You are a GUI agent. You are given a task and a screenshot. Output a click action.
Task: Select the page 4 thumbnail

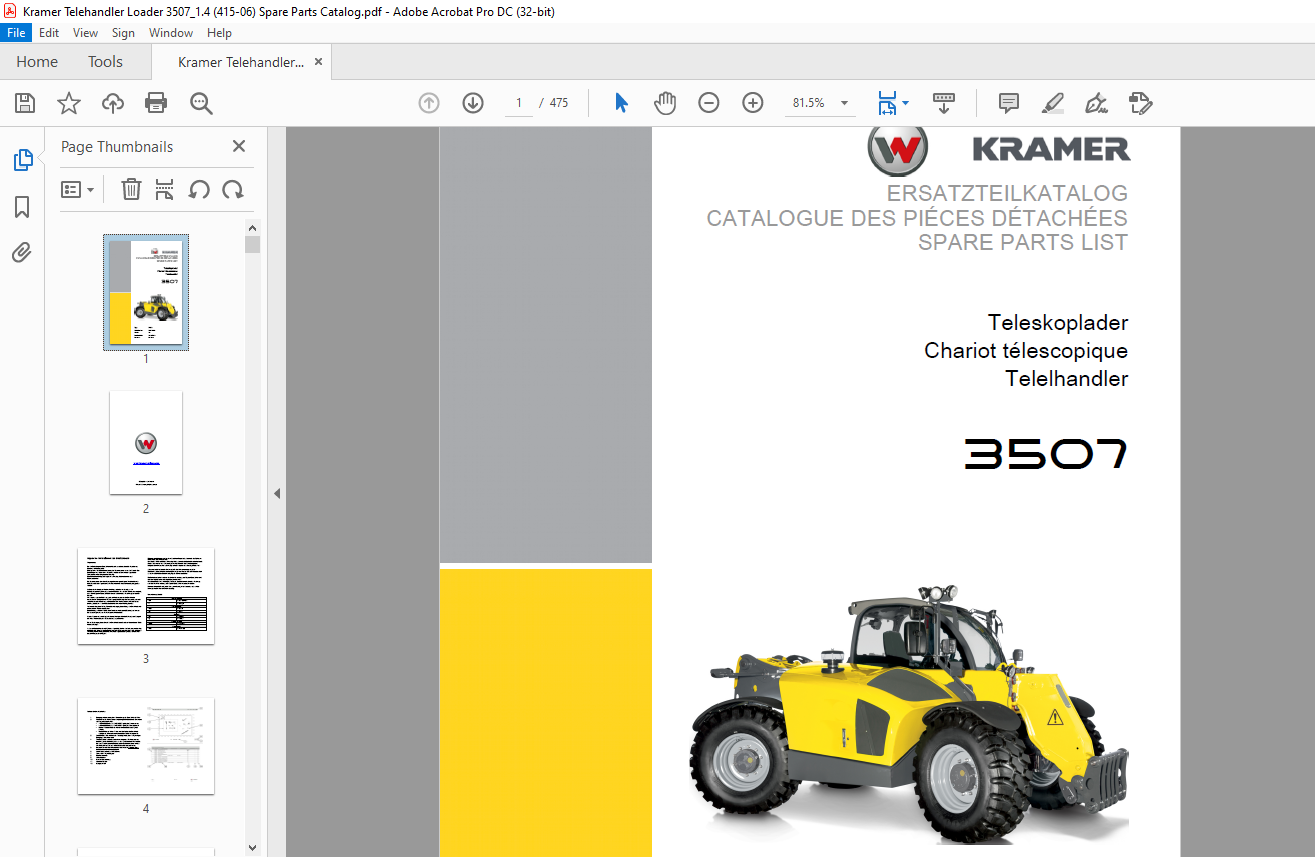coord(146,746)
